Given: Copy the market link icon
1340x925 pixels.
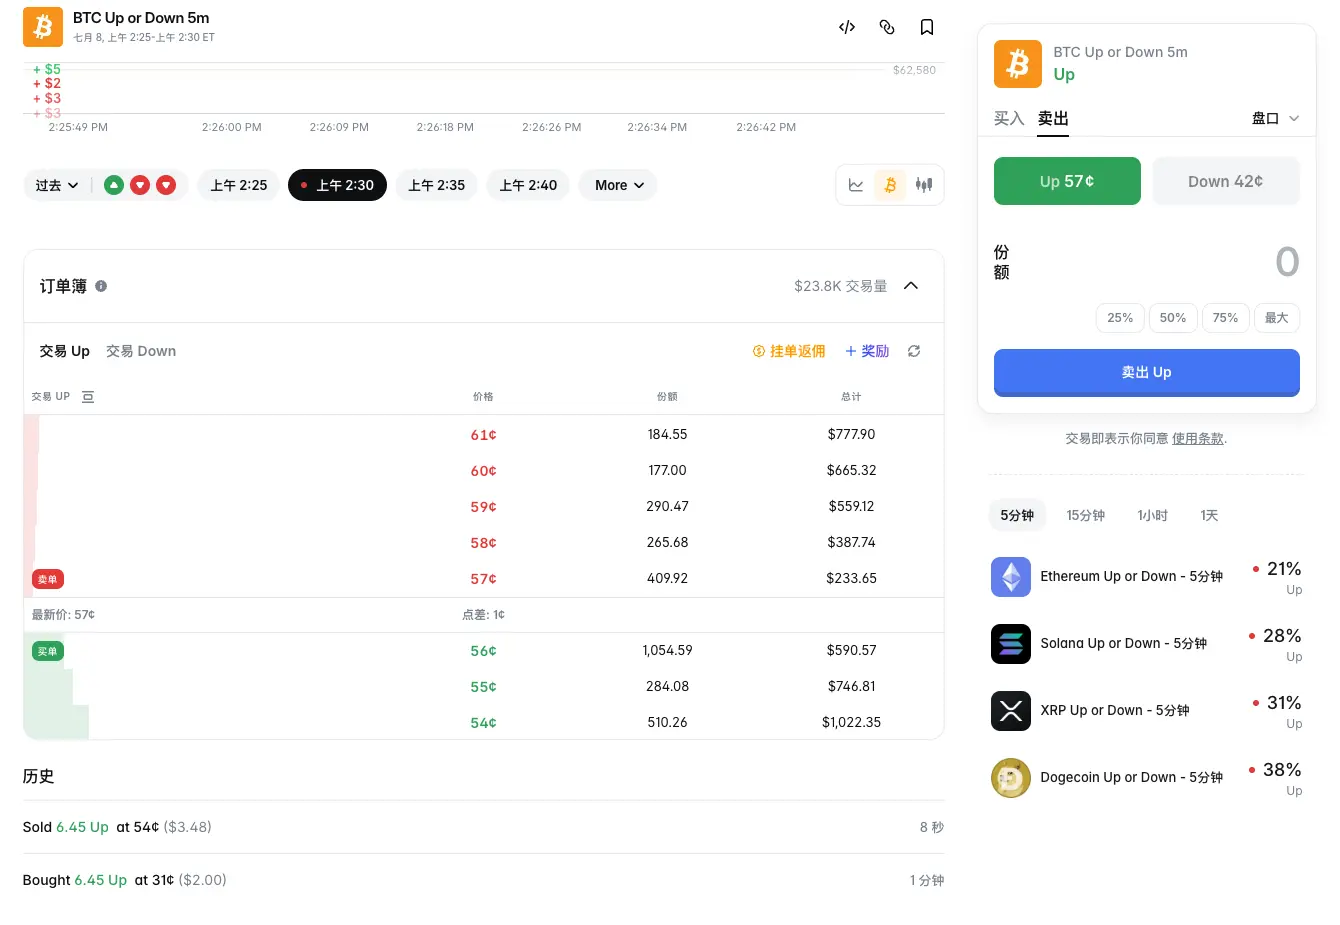Looking at the screenshot, I should pyautogui.click(x=887, y=27).
